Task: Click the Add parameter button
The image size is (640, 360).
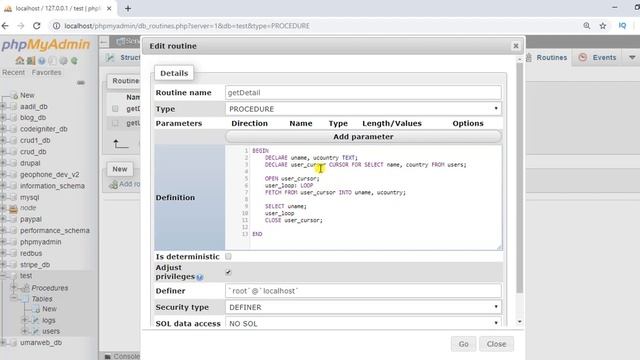Action: pyautogui.click(x=363, y=137)
